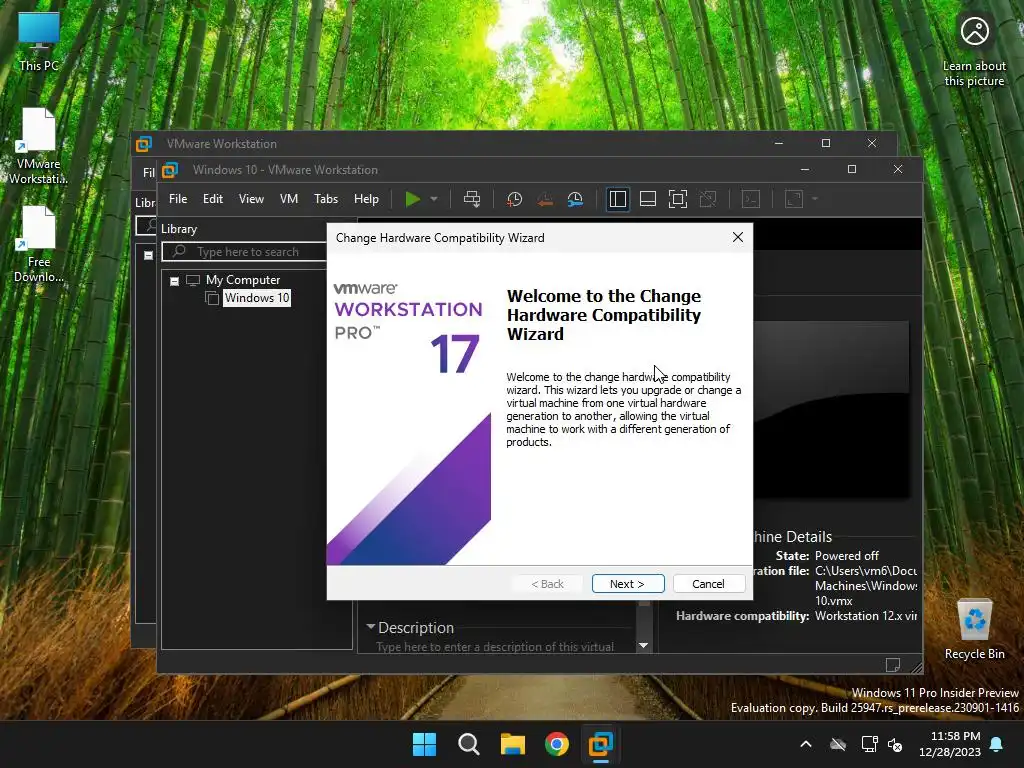
Task: Click the green Power On play button
Action: click(x=412, y=199)
